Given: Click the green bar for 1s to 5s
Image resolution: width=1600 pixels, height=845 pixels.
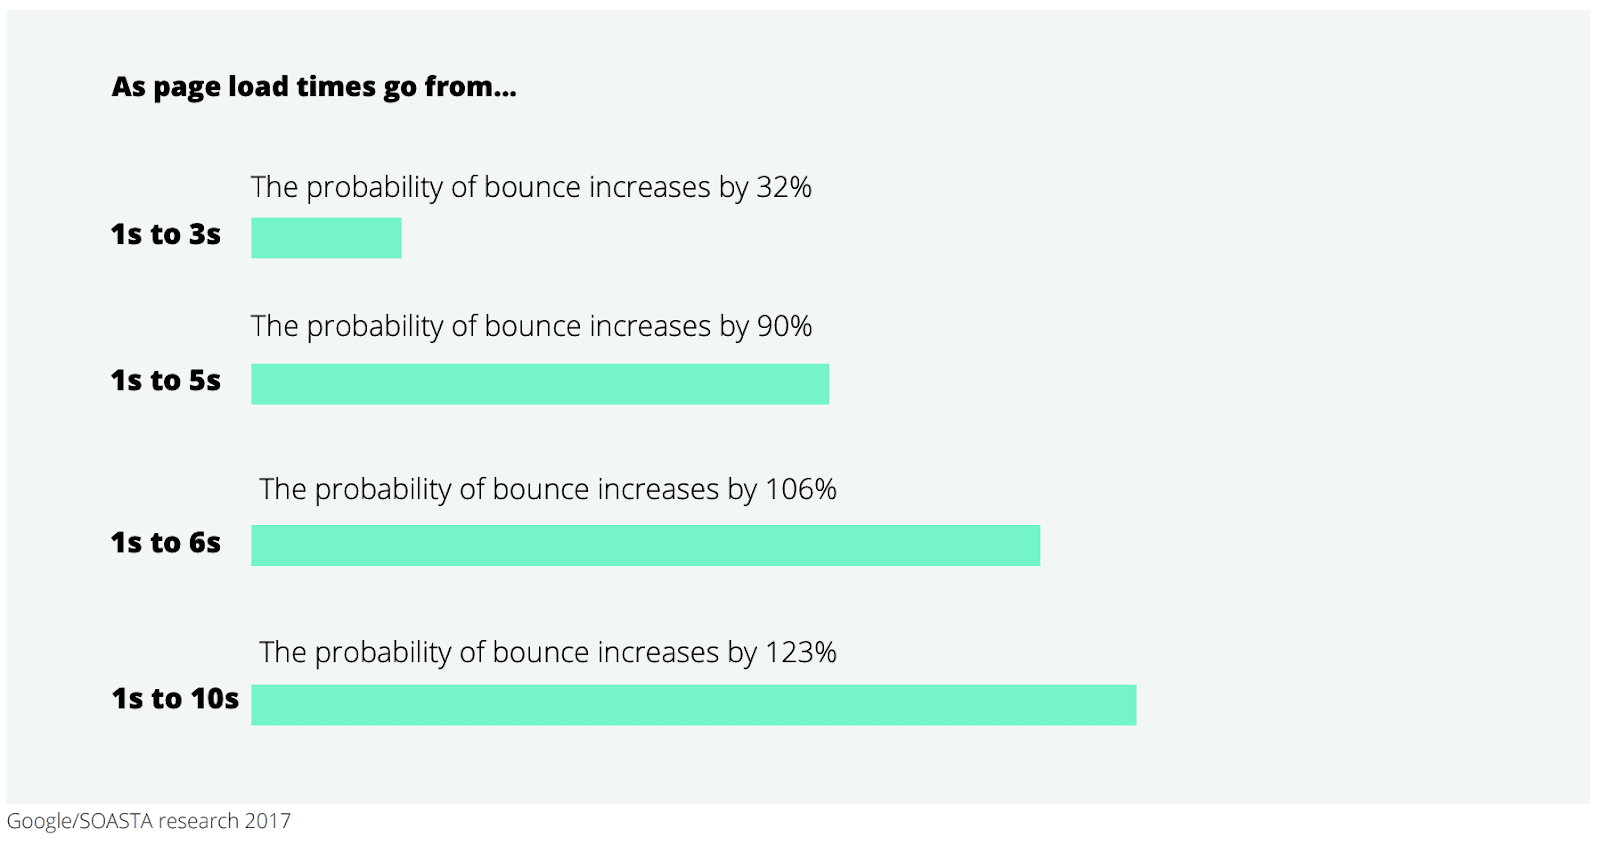Looking at the screenshot, I should (540, 384).
